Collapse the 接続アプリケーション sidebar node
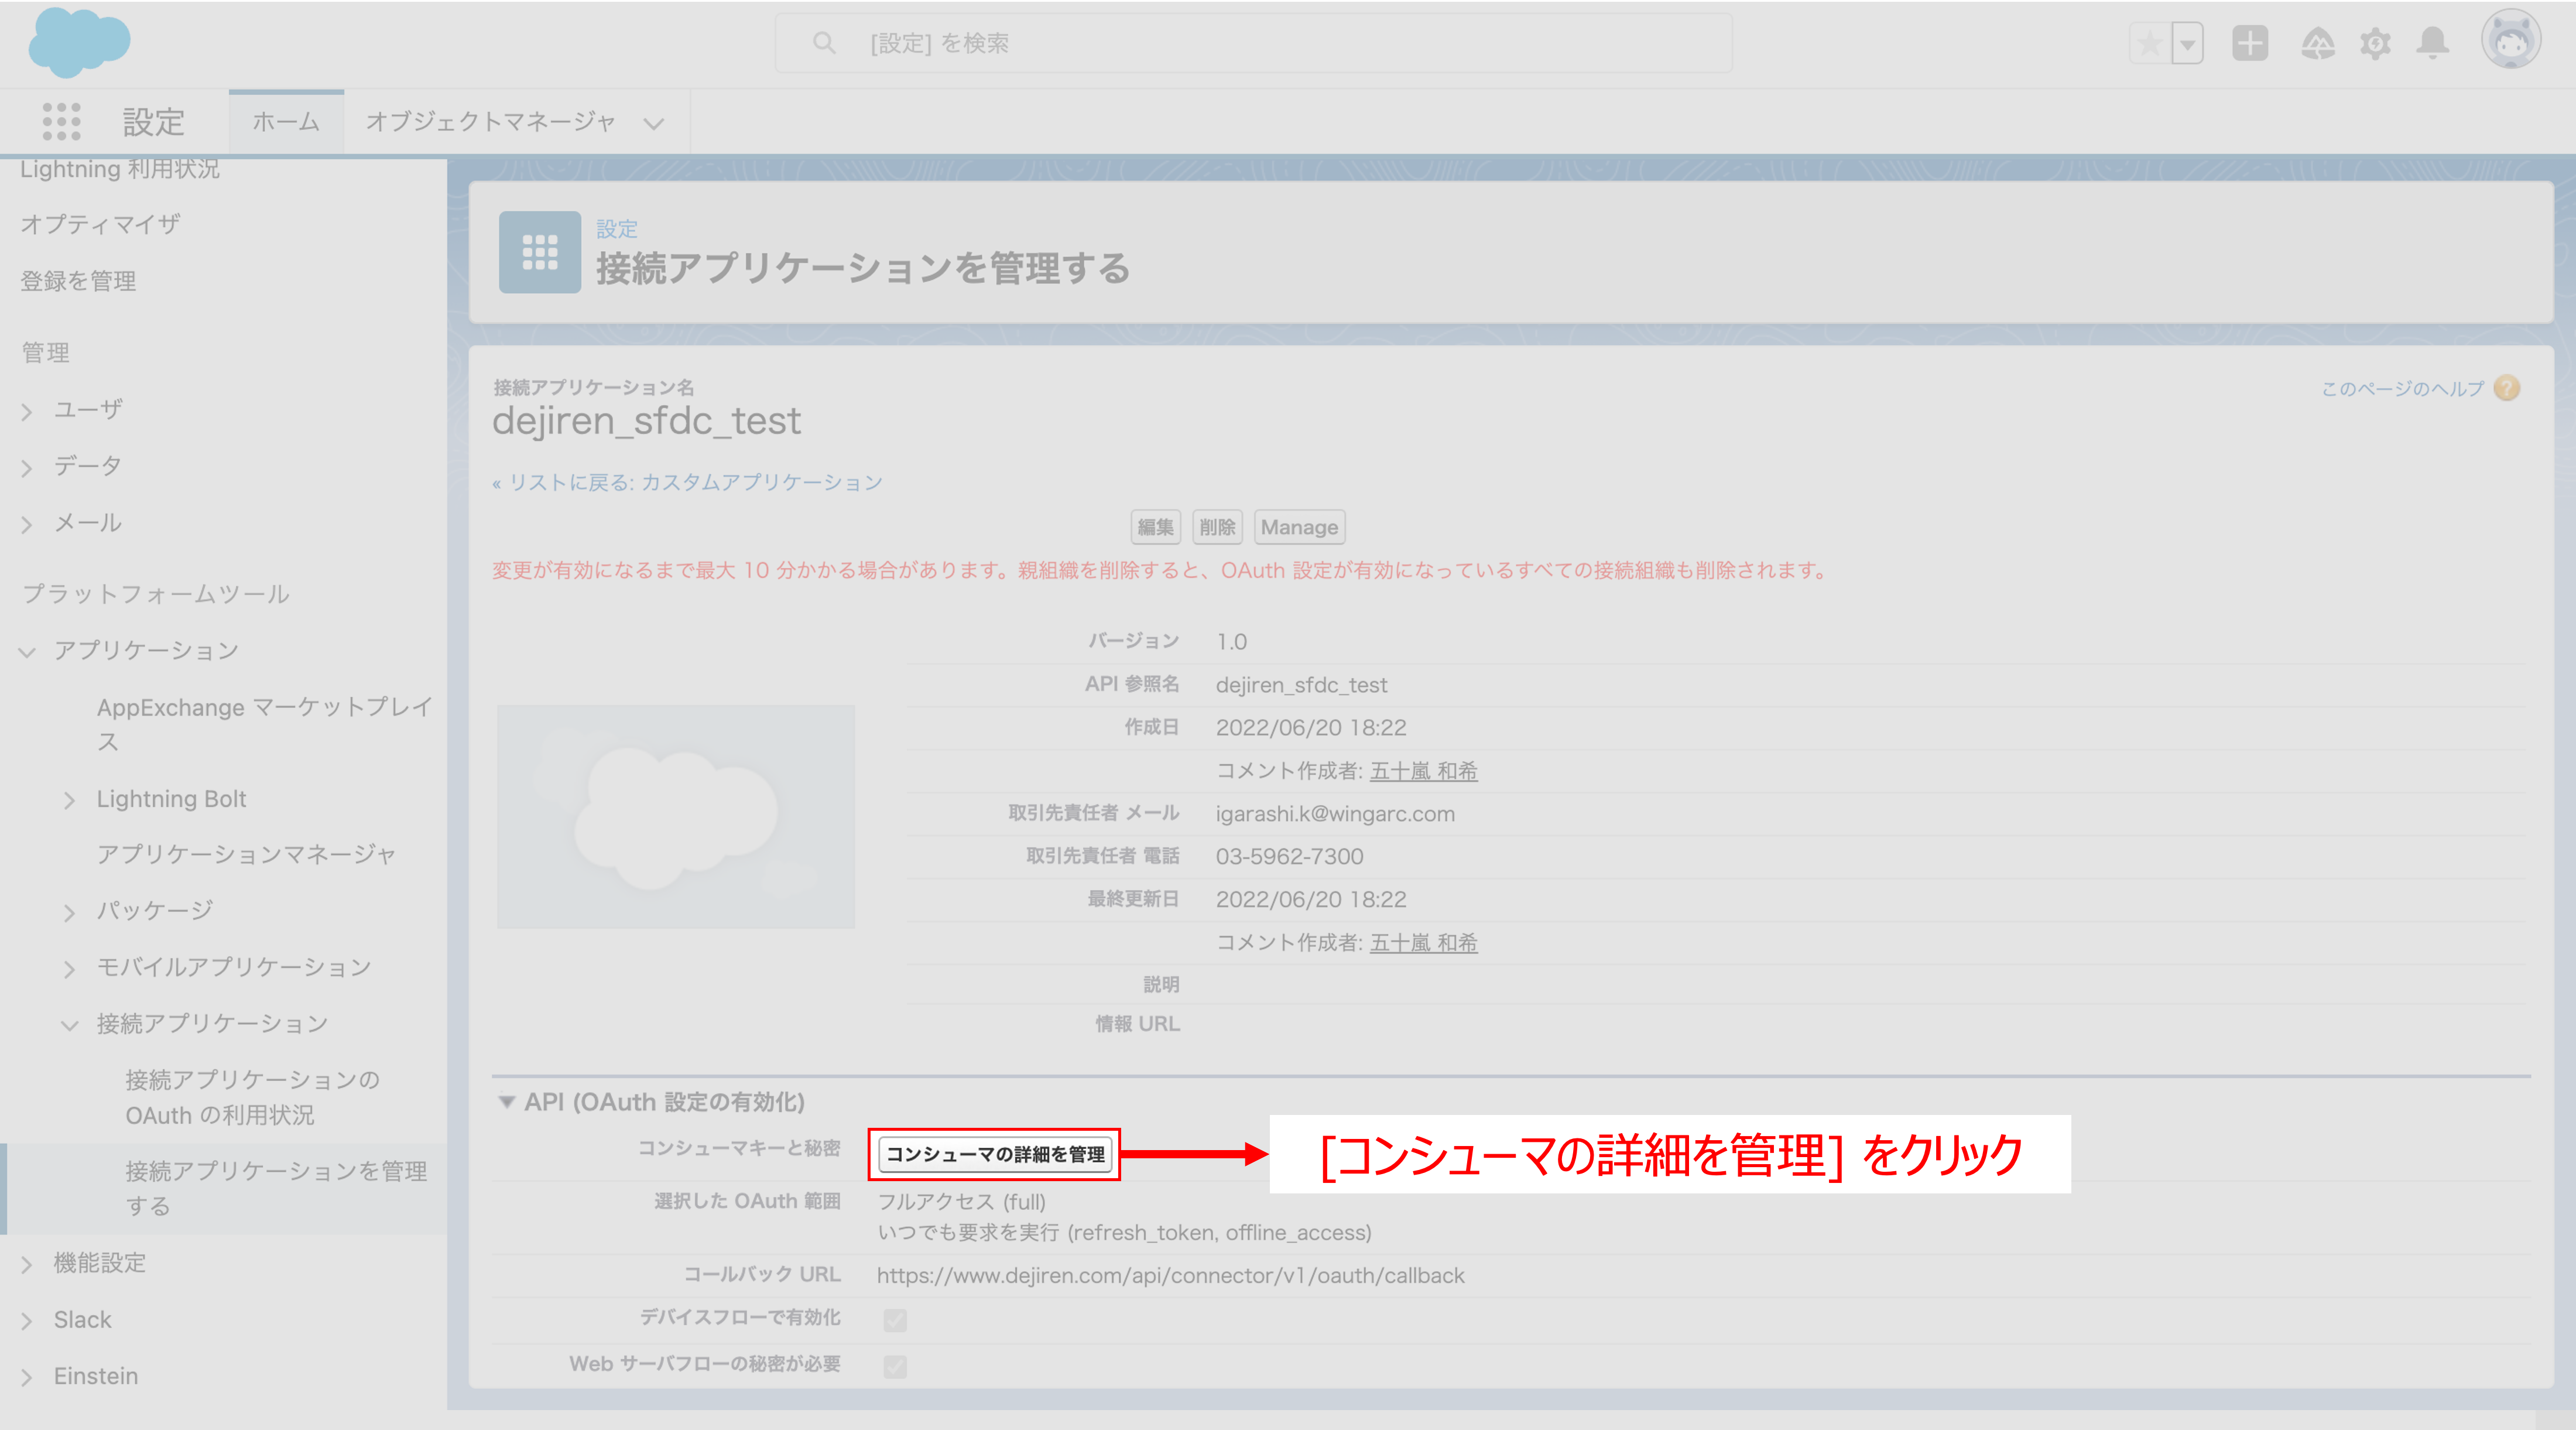 click(x=69, y=1025)
